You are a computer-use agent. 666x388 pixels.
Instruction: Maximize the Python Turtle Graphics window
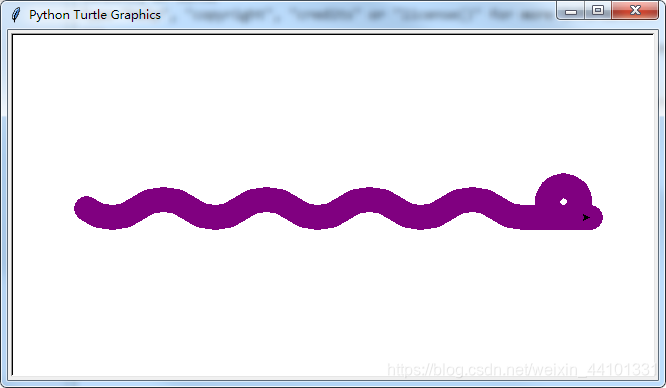click(598, 10)
